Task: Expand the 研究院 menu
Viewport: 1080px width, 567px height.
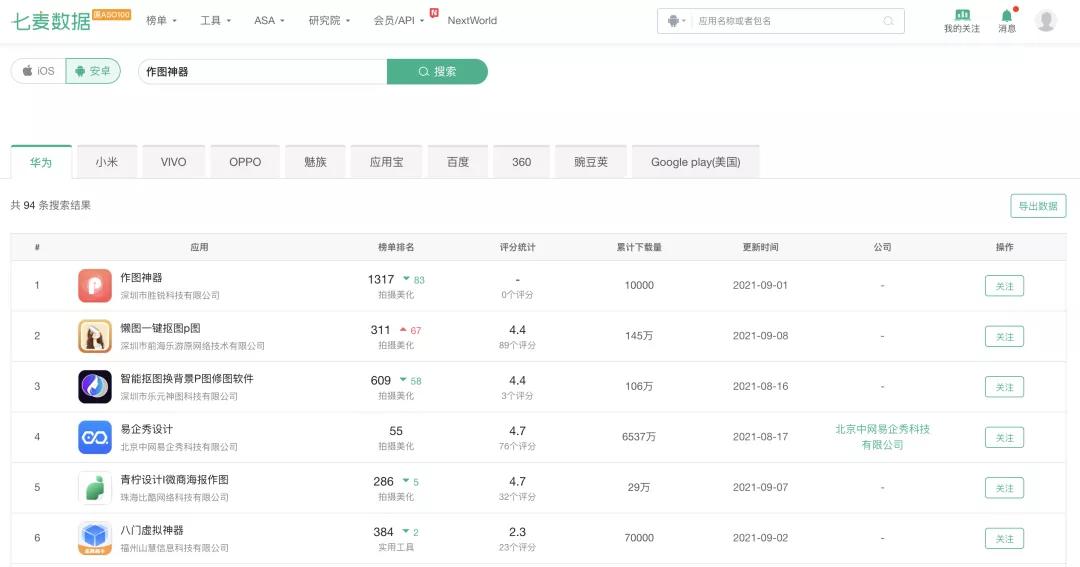Action: point(329,21)
